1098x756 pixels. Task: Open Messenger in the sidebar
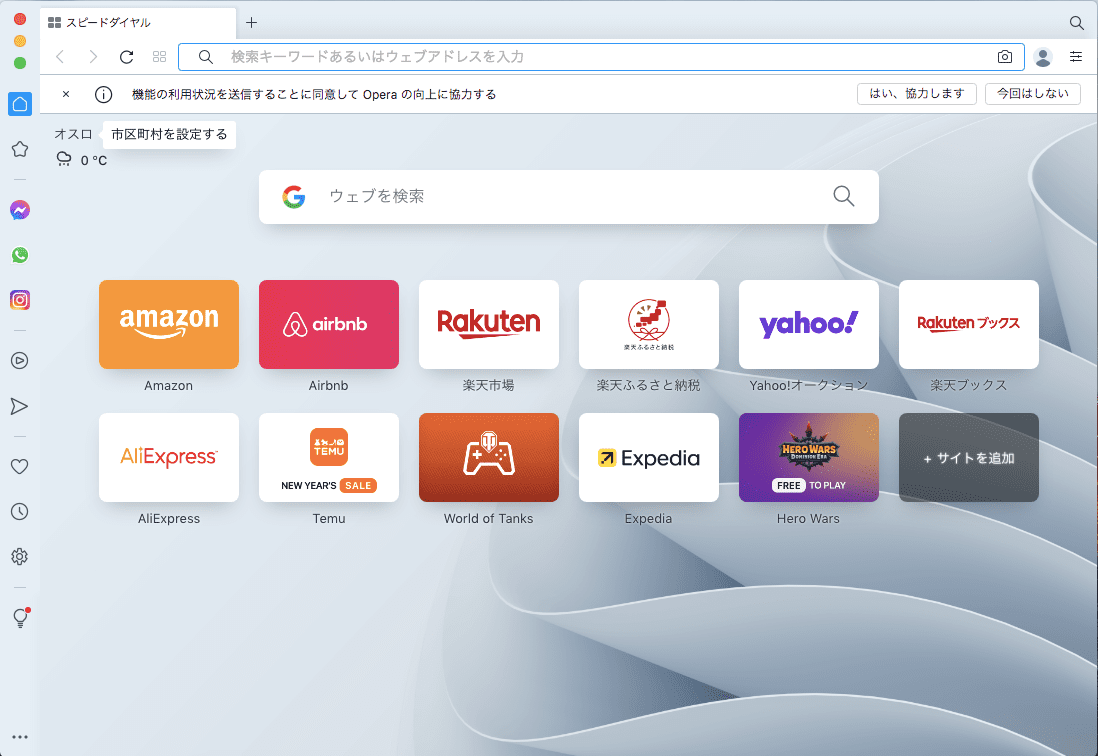20,210
